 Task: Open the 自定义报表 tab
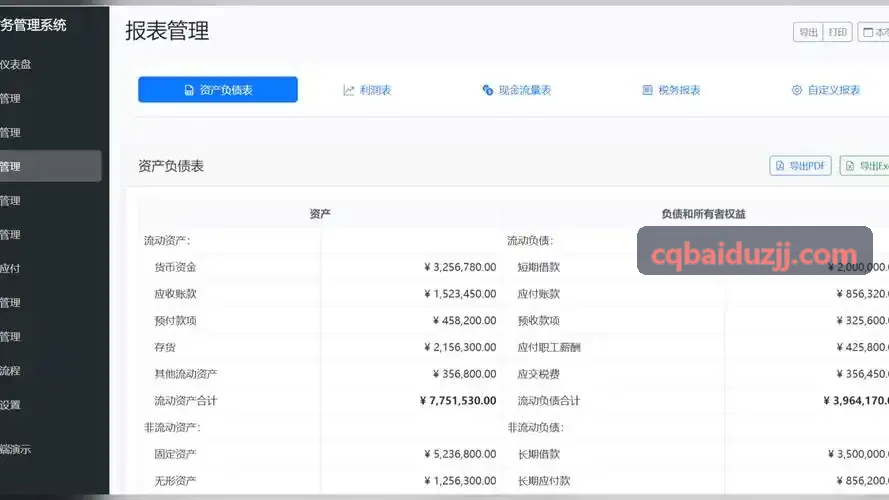826,90
